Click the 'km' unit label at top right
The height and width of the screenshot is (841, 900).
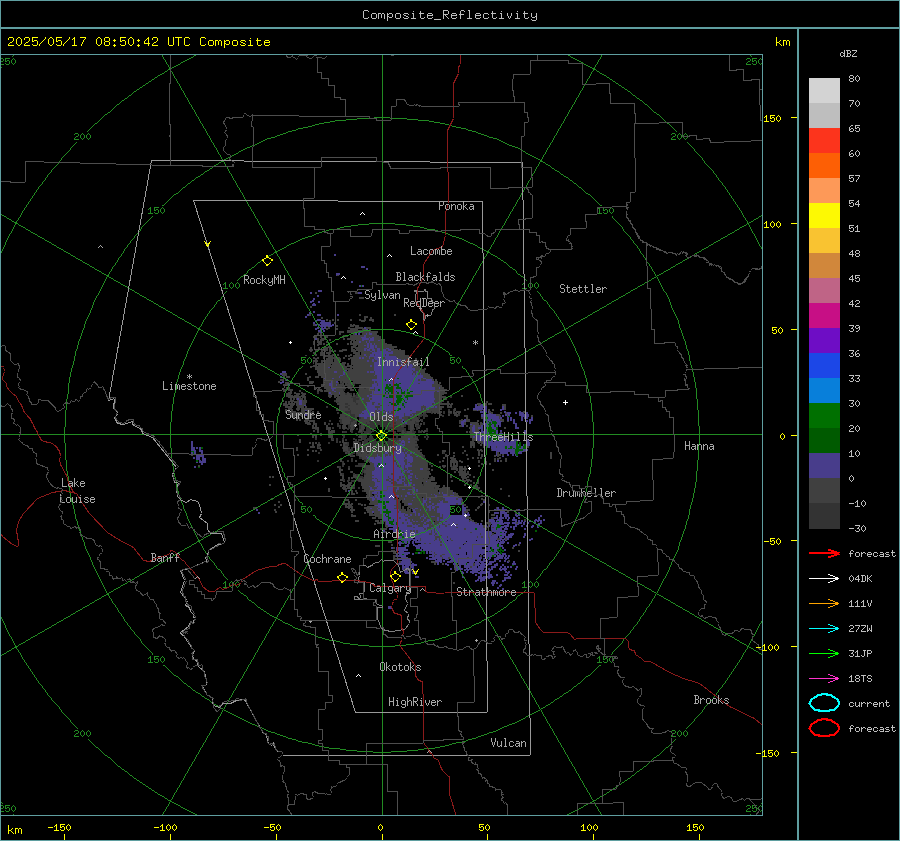coord(782,42)
